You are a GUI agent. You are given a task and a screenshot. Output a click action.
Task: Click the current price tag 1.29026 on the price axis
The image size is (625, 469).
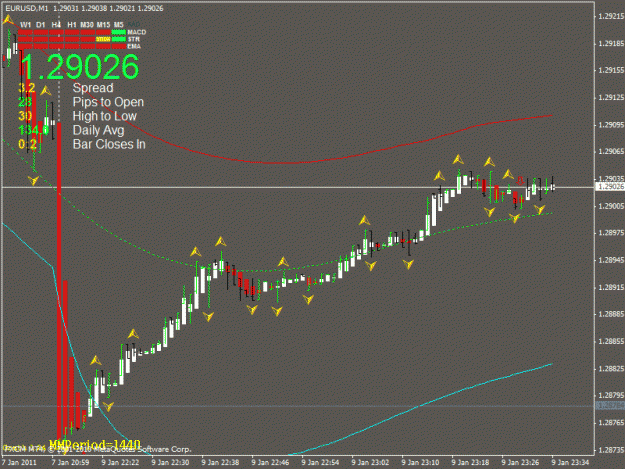(x=610, y=187)
